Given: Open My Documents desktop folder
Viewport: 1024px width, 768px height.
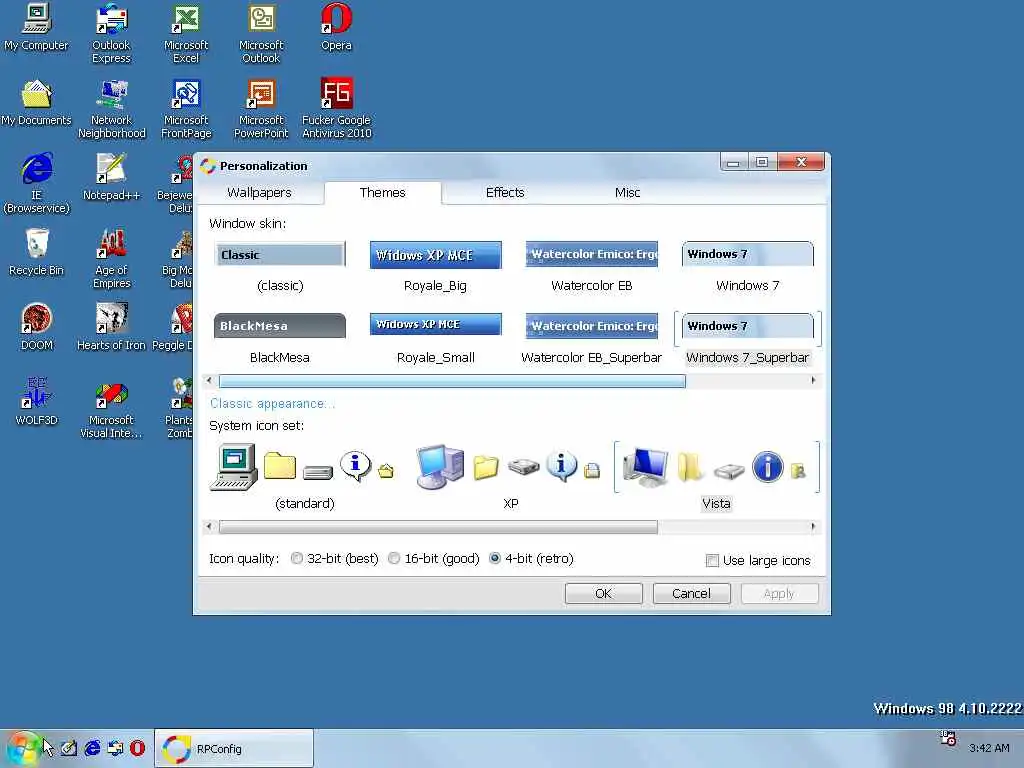Looking at the screenshot, I should pos(36,103).
